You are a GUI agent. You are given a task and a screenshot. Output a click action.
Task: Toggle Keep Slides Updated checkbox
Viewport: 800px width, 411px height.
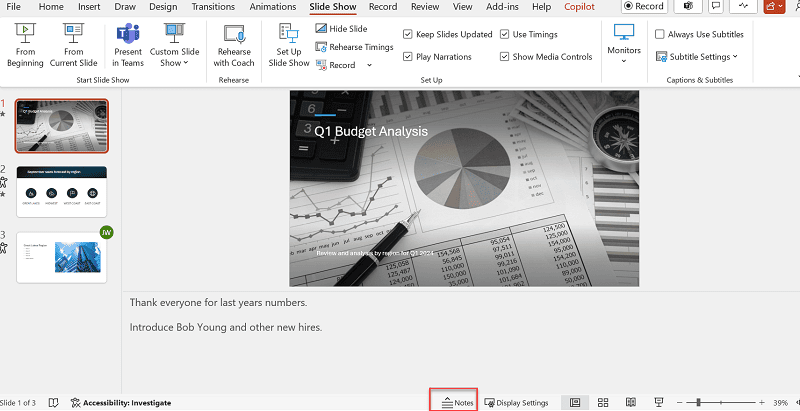[408, 34]
